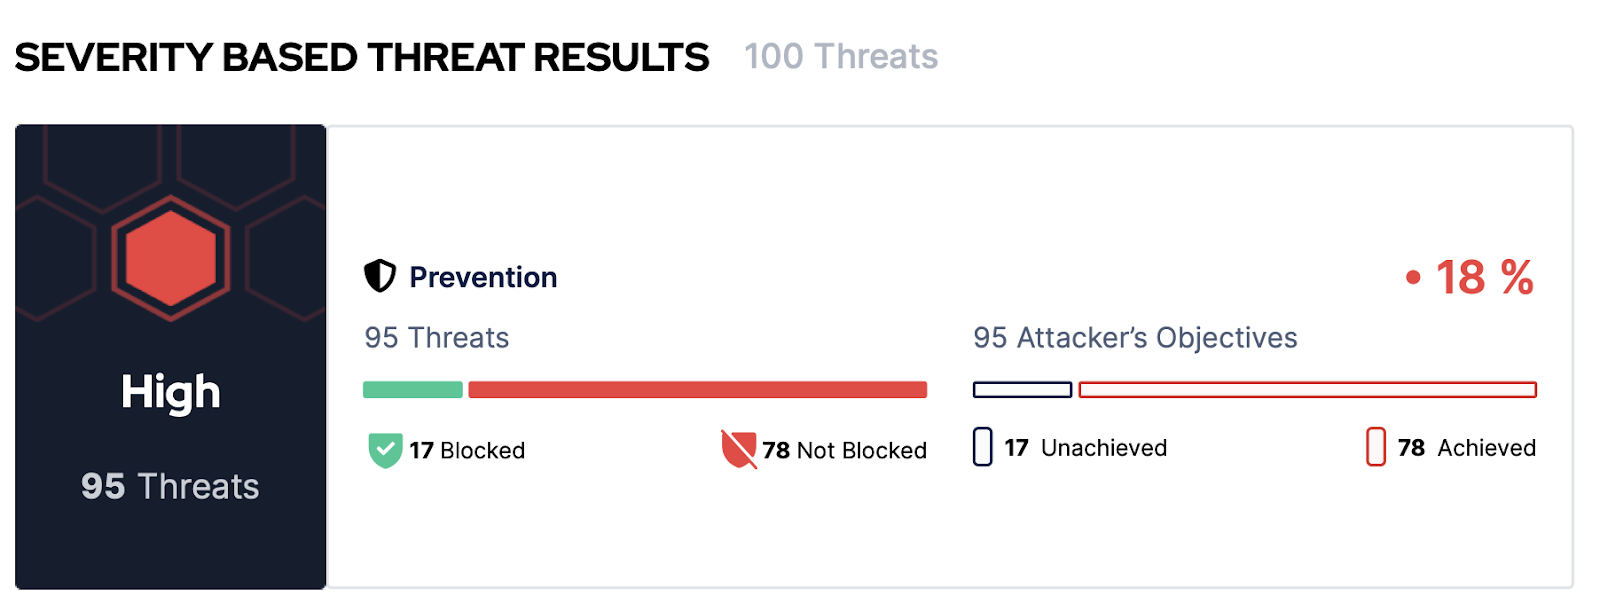Click the 95 Attacker's Objectives label
Image resolution: width=1600 pixels, height=612 pixels.
click(1135, 338)
